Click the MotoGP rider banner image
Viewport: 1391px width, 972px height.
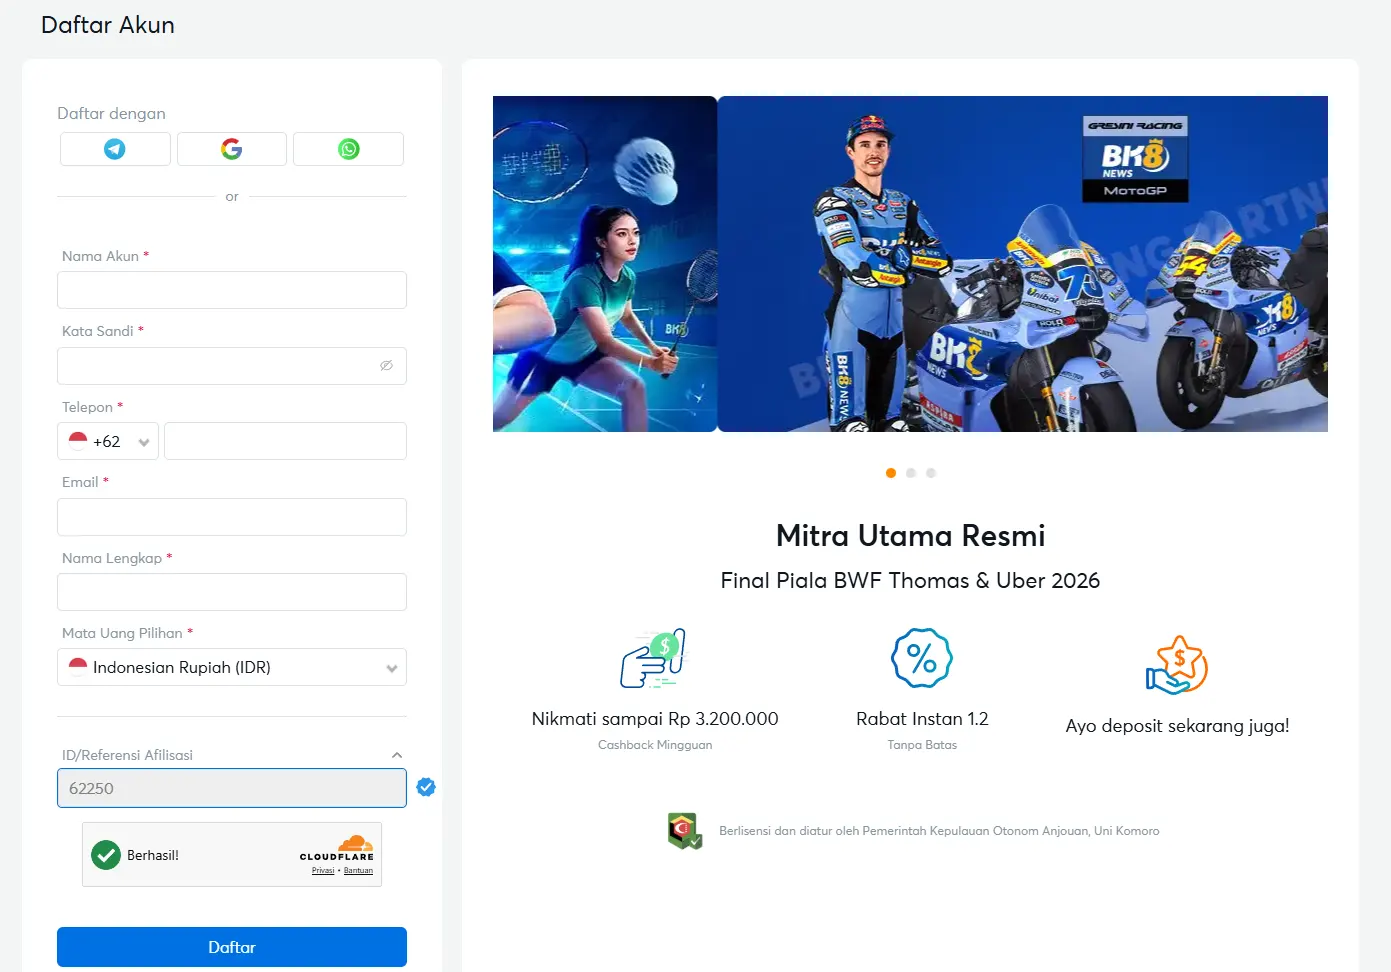1023,264
